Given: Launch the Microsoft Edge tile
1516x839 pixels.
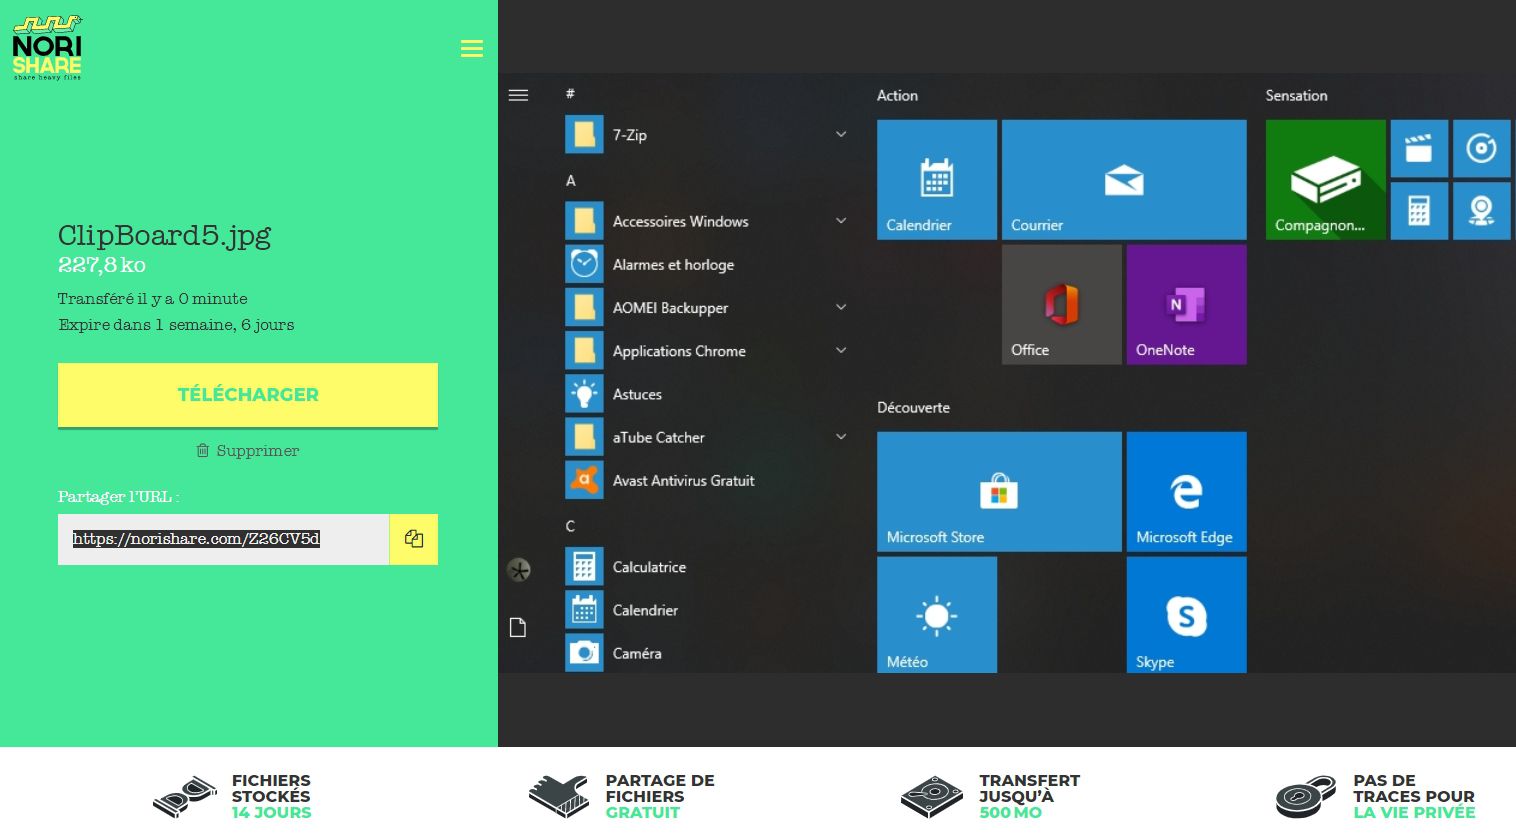Looking at the screenshot, I should pos(1187,492).
